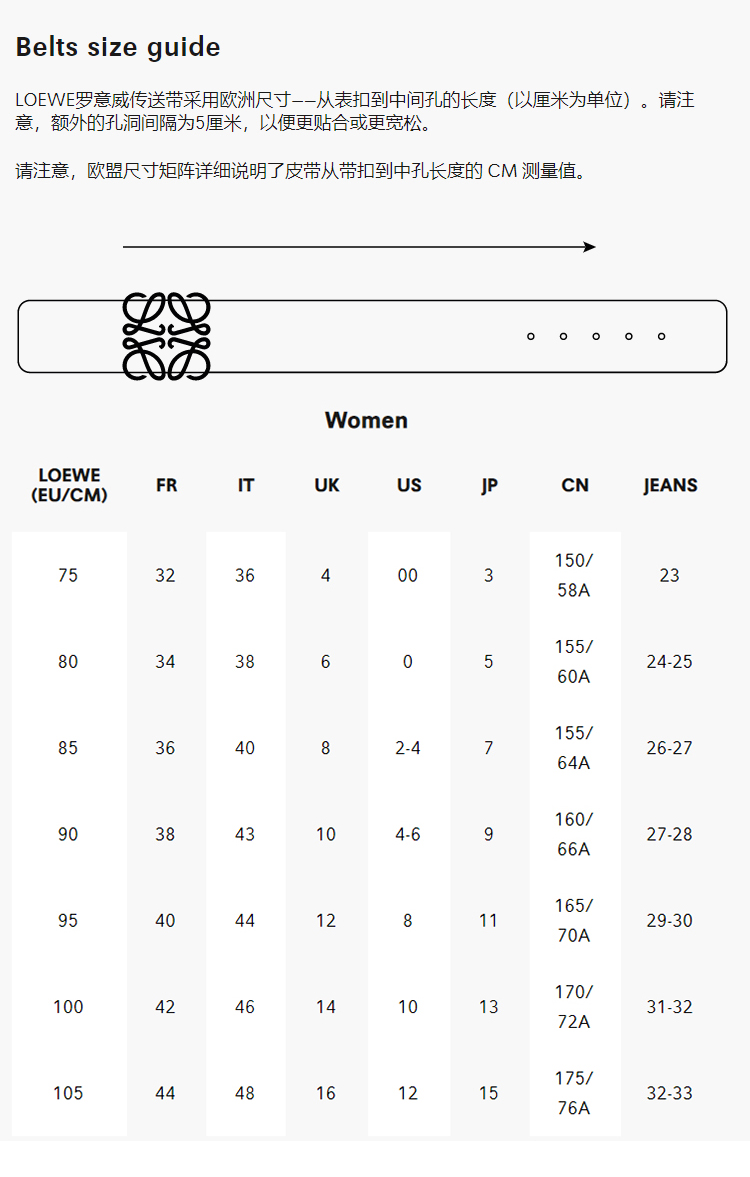Click the second belt hole from the left
Viewport: 750px width, 1177px height.
coord(563,336)
